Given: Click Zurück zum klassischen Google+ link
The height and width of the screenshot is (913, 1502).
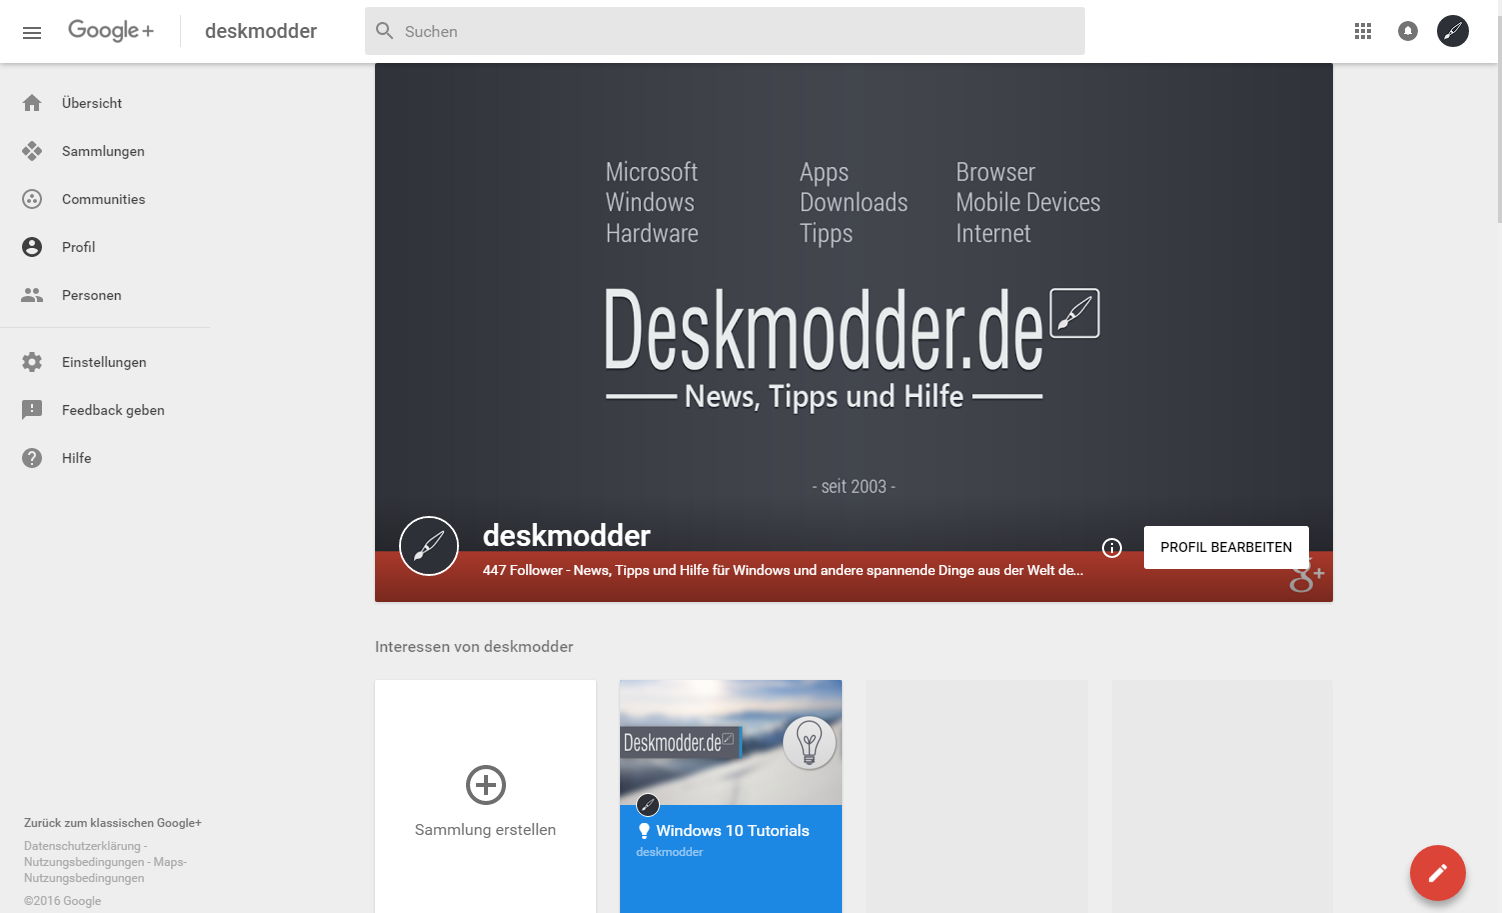Looking at the screenshot, I should click(x=113, y=823).
